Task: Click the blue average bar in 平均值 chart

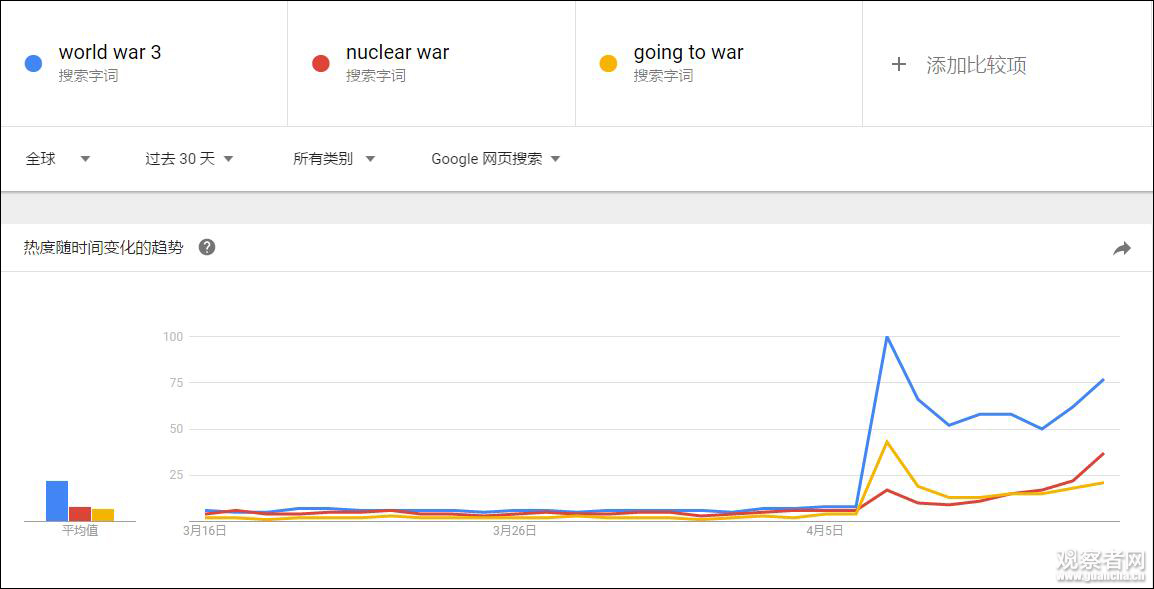Action: pos(57,501)
